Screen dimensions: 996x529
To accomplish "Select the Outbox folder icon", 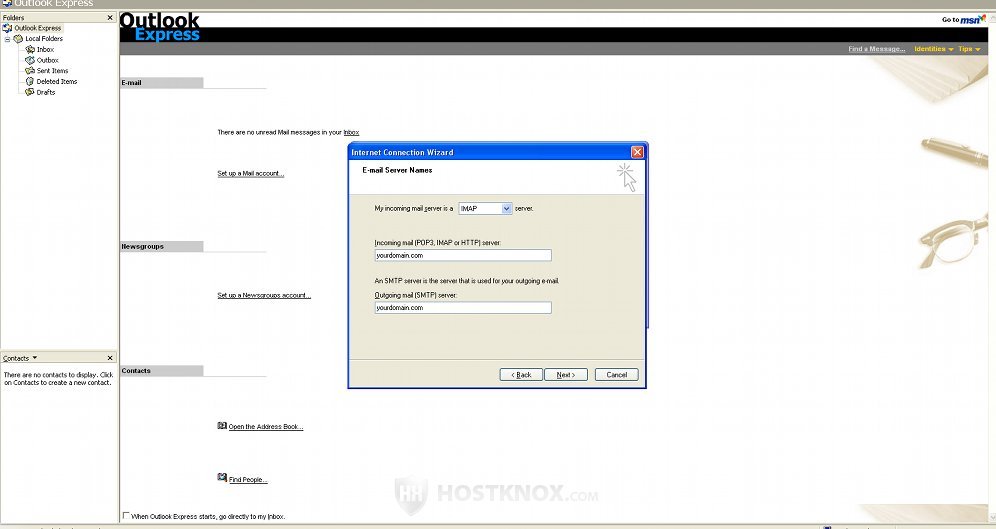I will point(30,60).
